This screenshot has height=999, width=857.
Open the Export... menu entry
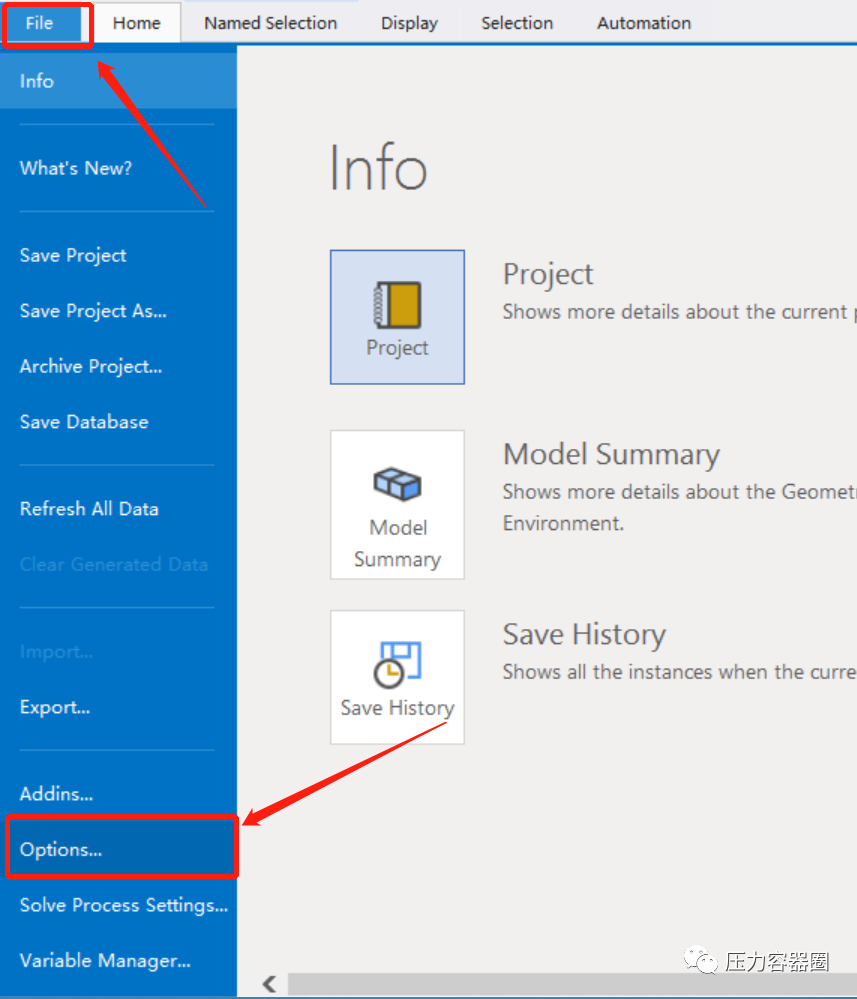tap(55, 707)
